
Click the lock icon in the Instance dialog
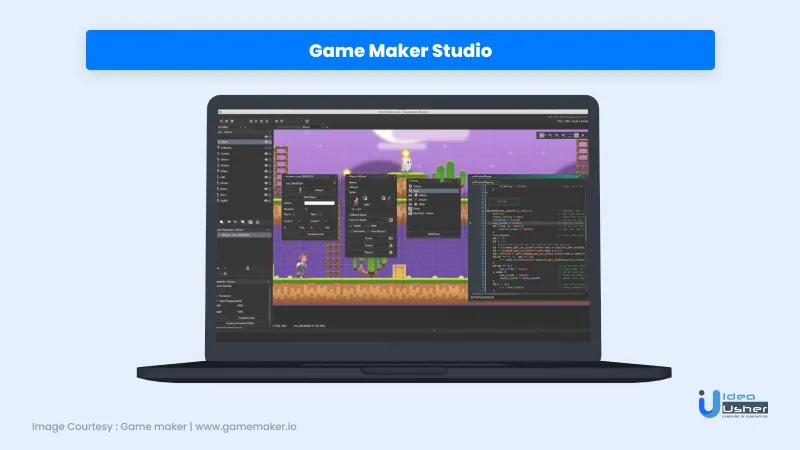(335, 182)
